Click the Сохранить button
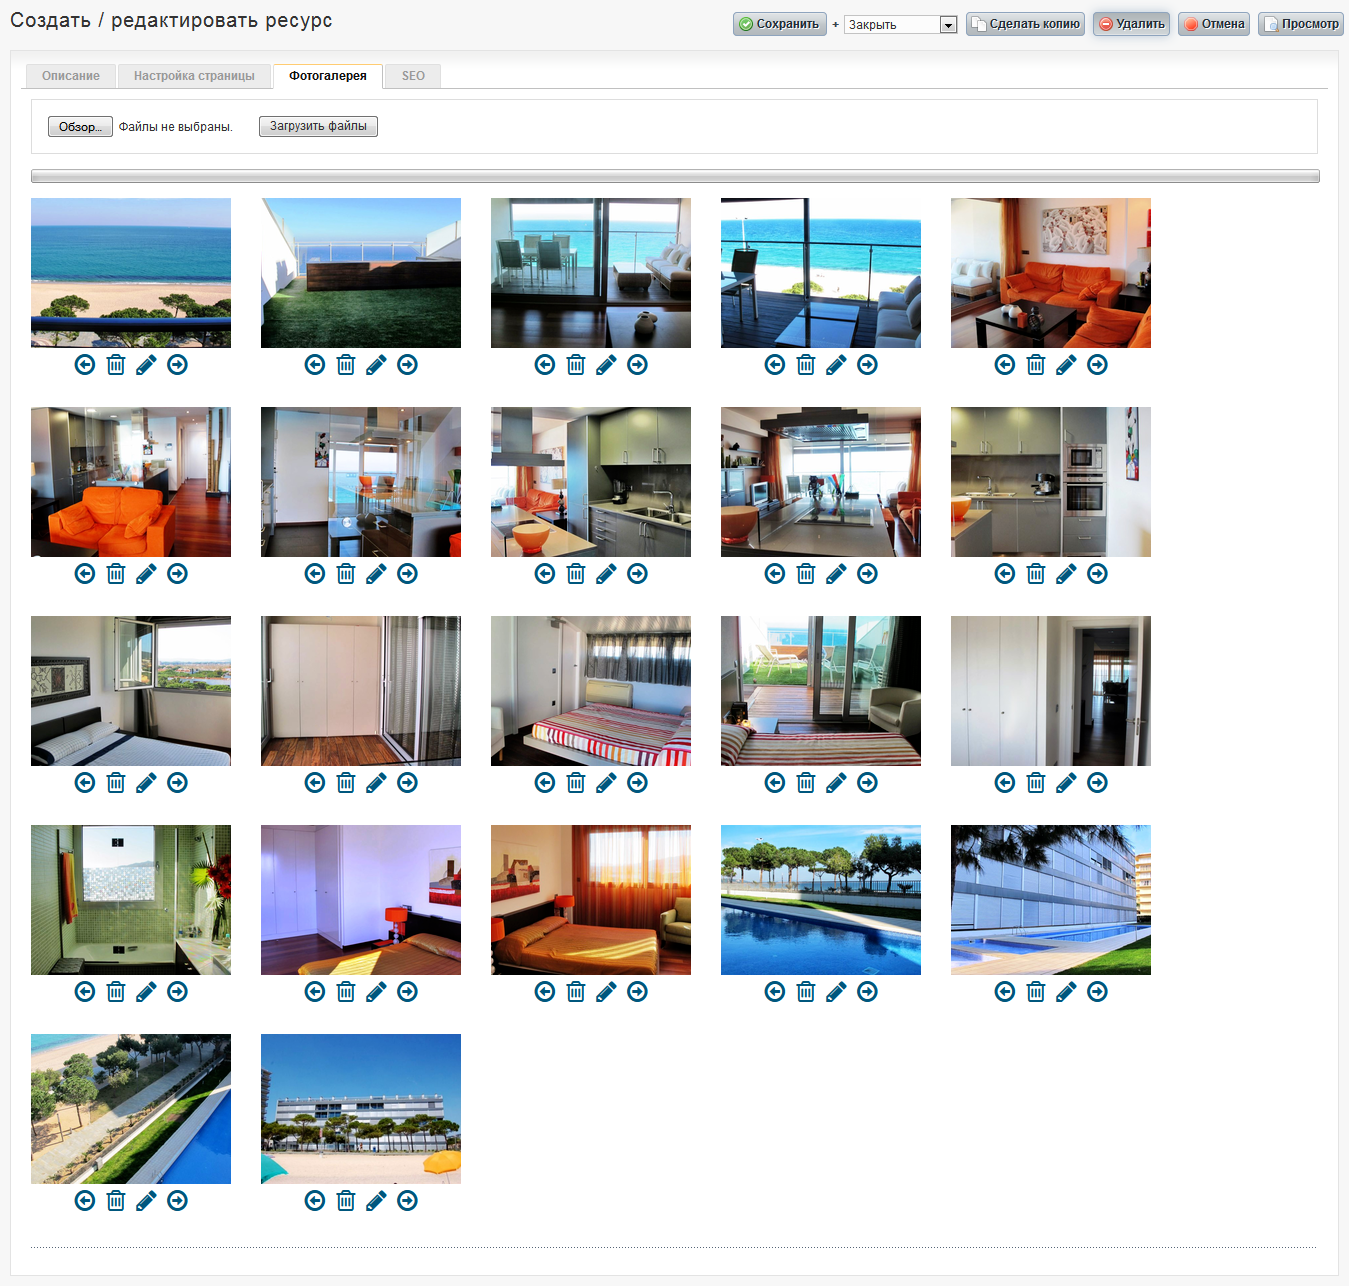Viewport: 1349px width, 1286px height. coord(780,24)
